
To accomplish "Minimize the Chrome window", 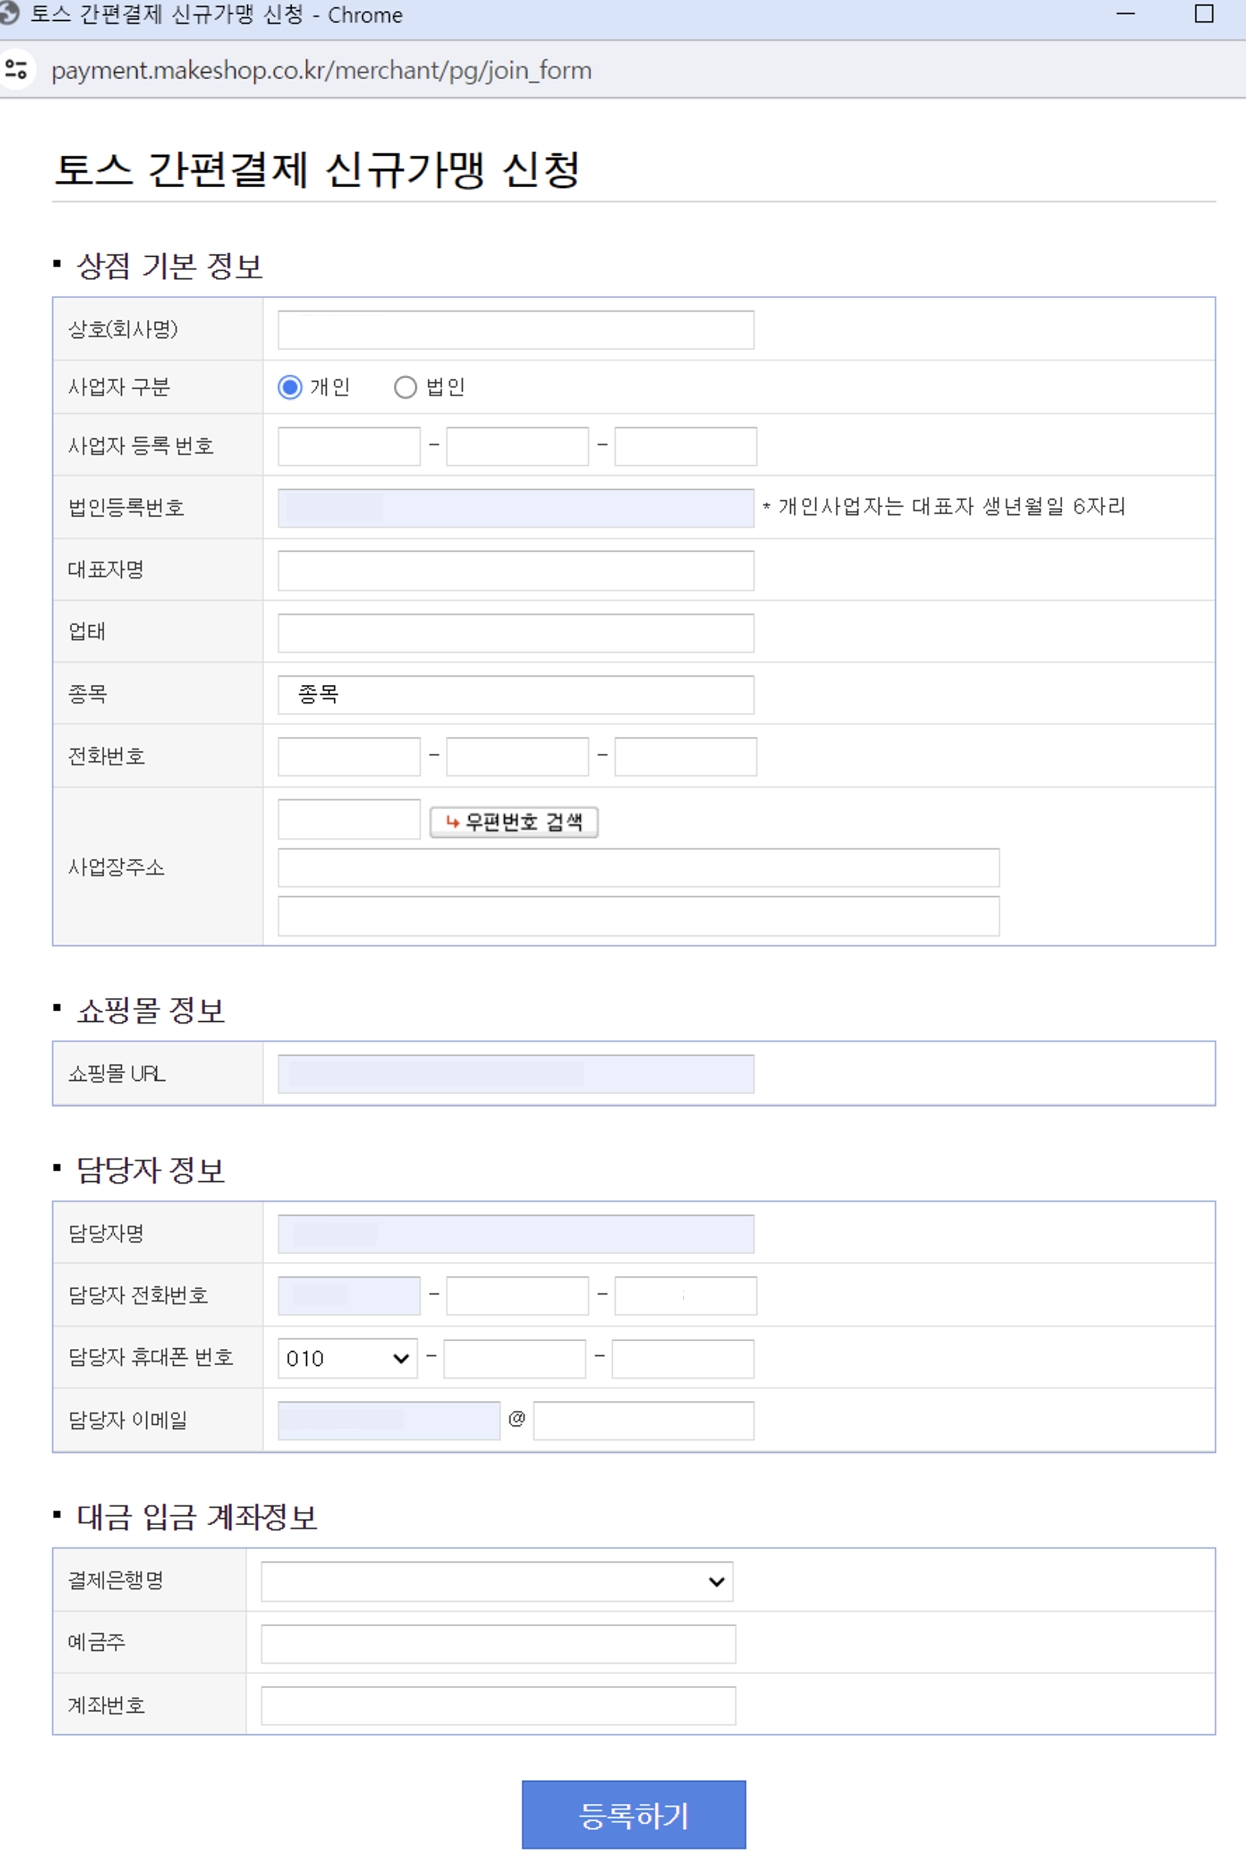I will point(1126,14).
